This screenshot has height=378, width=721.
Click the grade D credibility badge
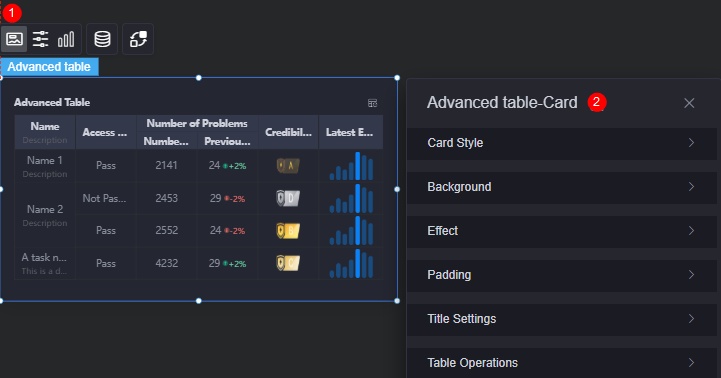[288, 198]
